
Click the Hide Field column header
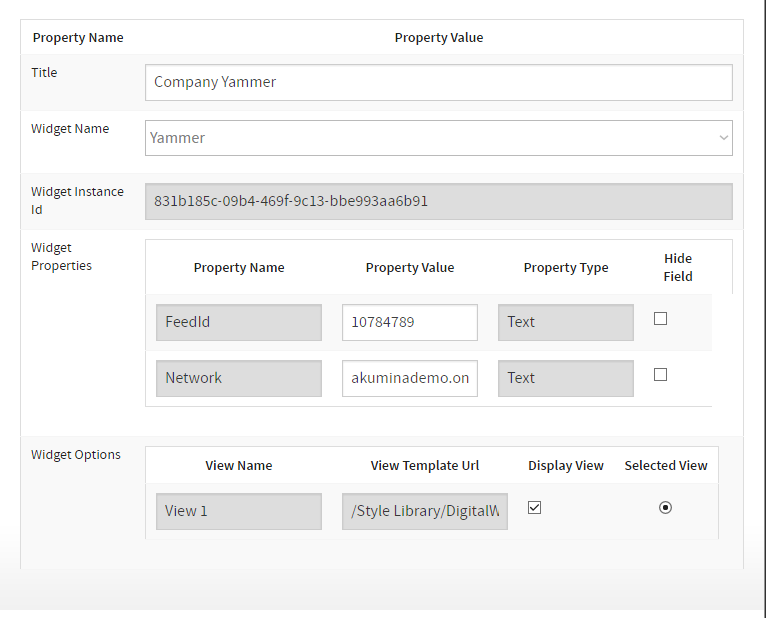(x=678, y=267)
